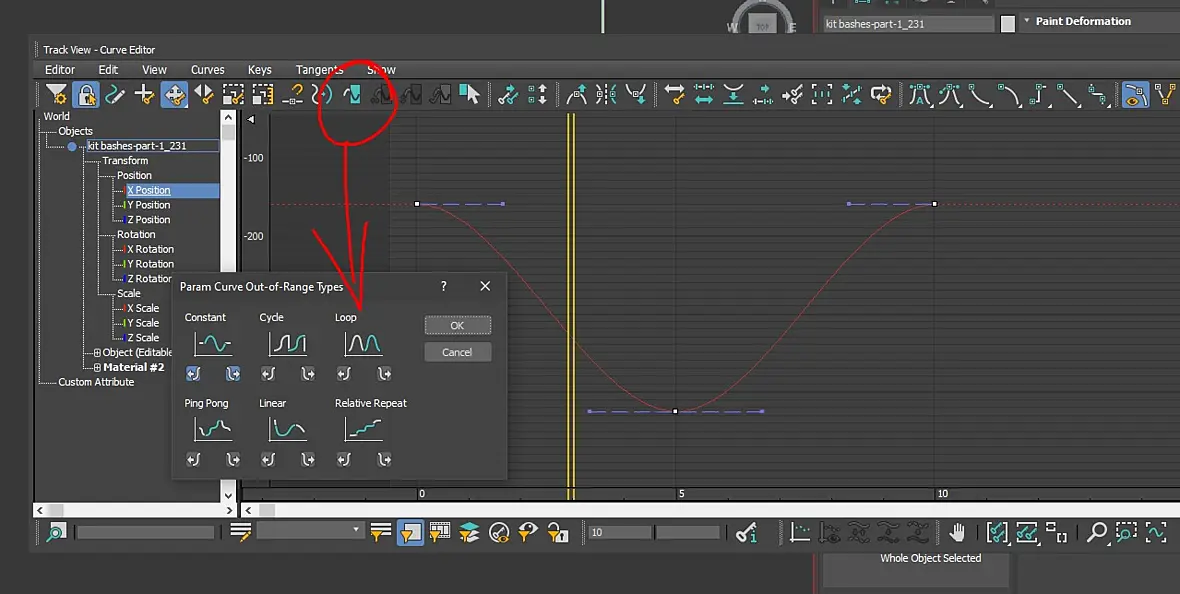1180x594 pixels.
Task: Toggle Show Tangents eye icon
Action: [x=1135, y=95]
